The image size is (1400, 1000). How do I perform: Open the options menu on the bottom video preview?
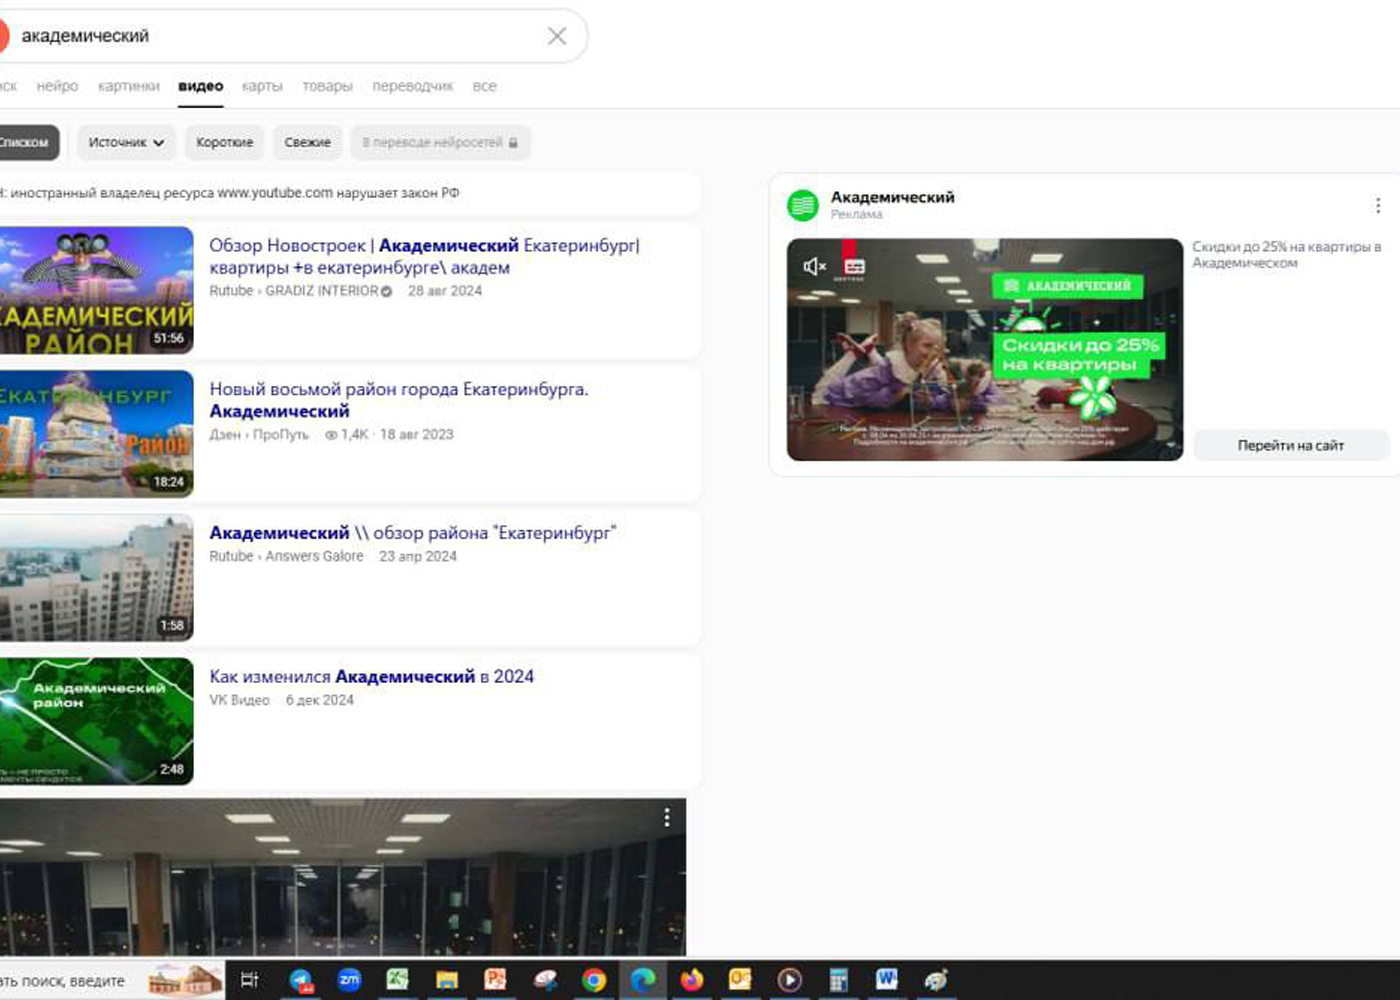point(667,818)
